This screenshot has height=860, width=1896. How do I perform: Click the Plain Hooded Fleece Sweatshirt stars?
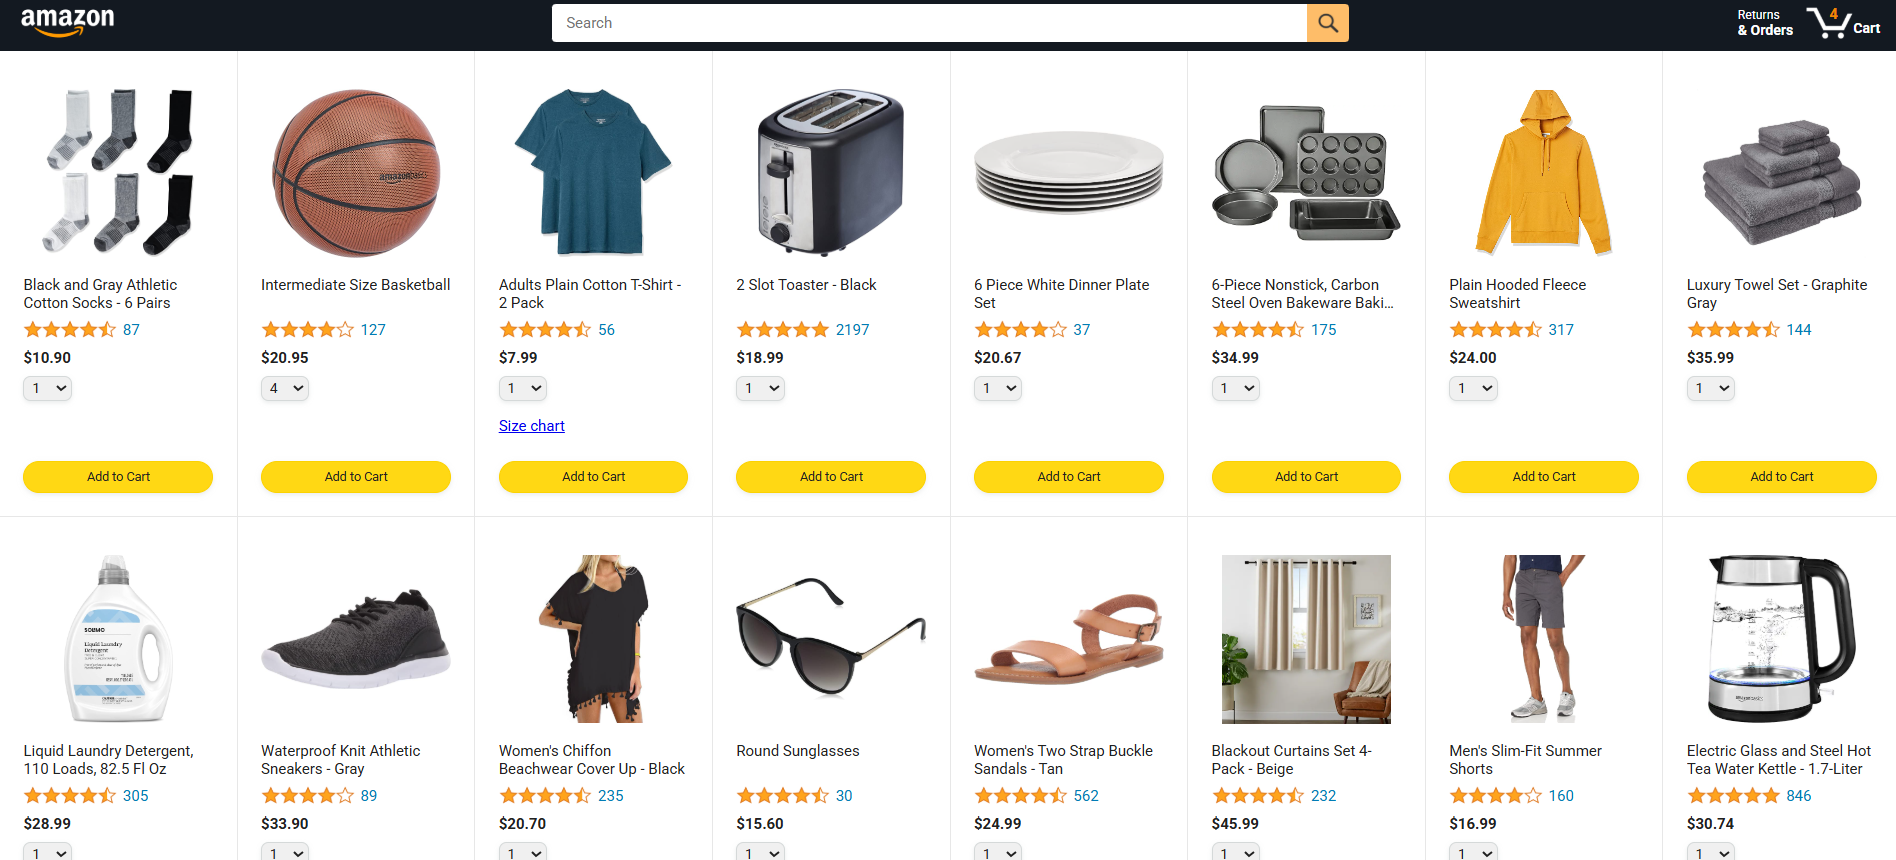tap(1495, 330)
